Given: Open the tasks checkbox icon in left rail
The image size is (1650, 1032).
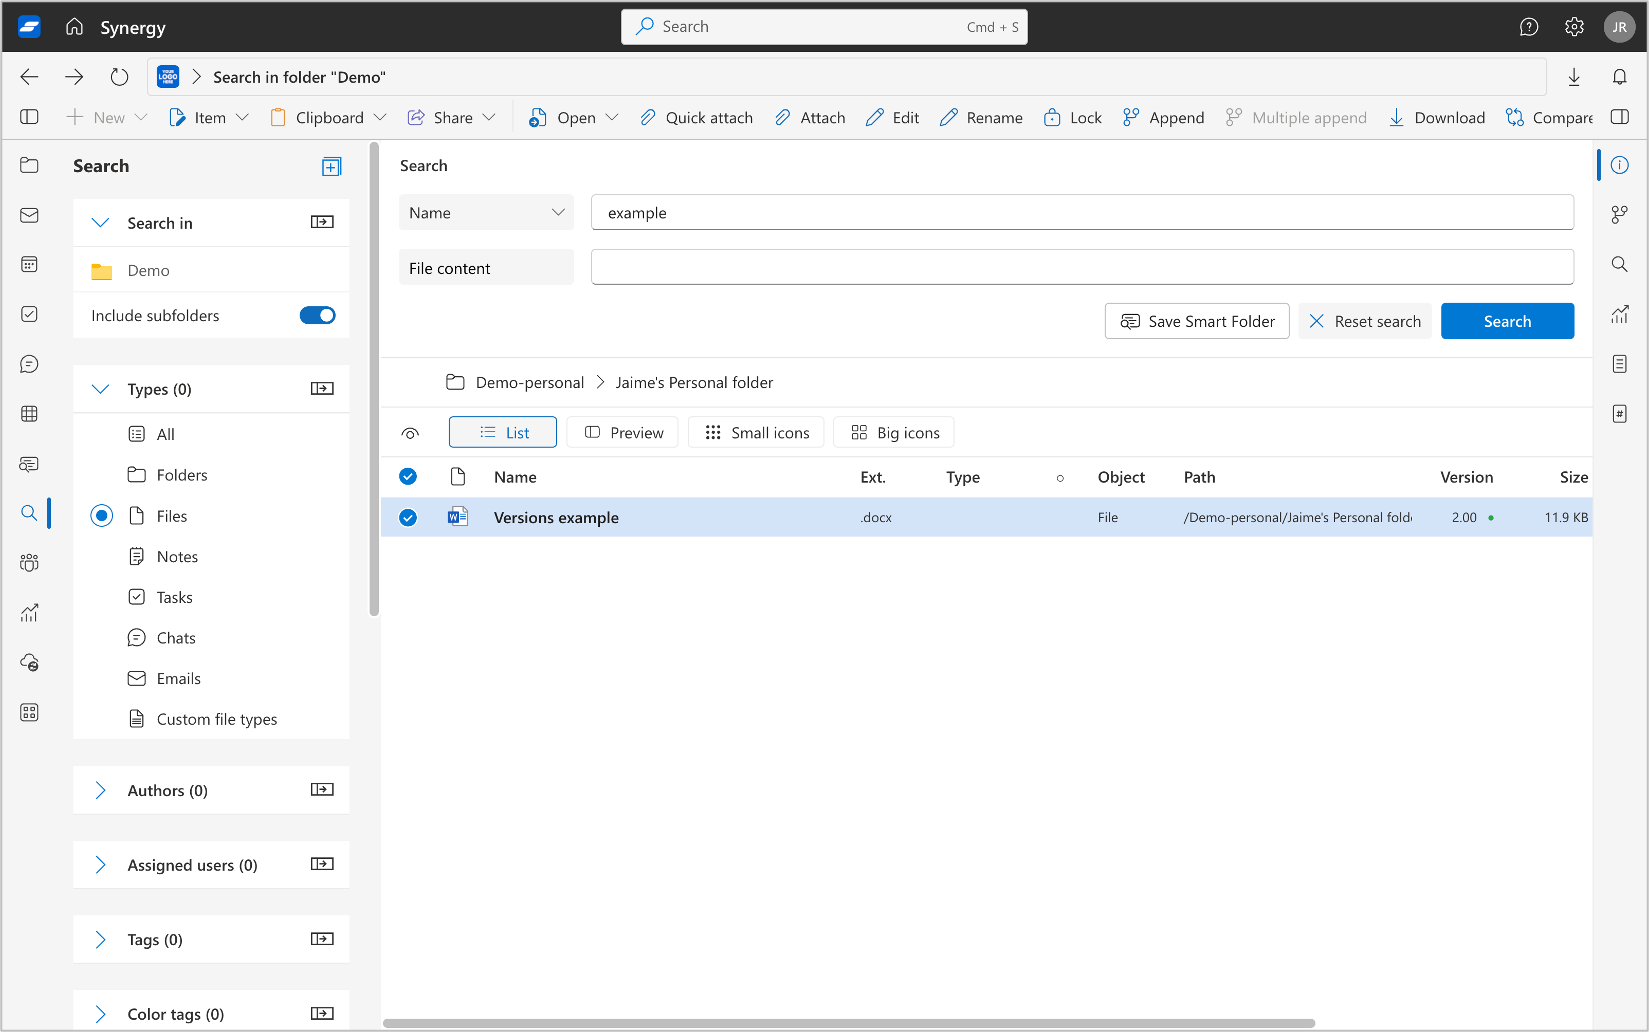Looking at the screenshot, I should [29, 314].
